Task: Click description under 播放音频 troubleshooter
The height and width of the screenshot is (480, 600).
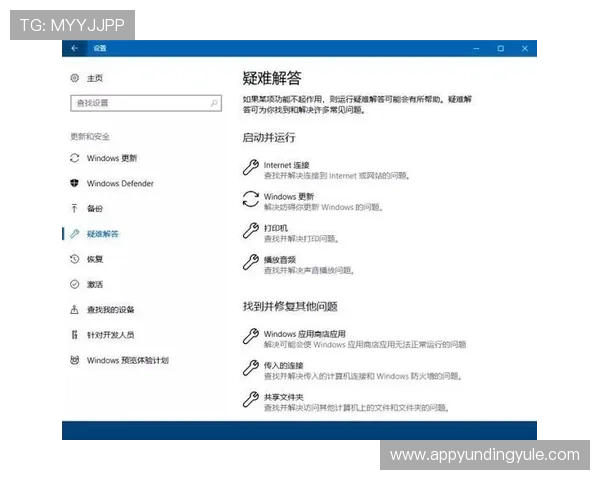Action: (x=309, y=271)
